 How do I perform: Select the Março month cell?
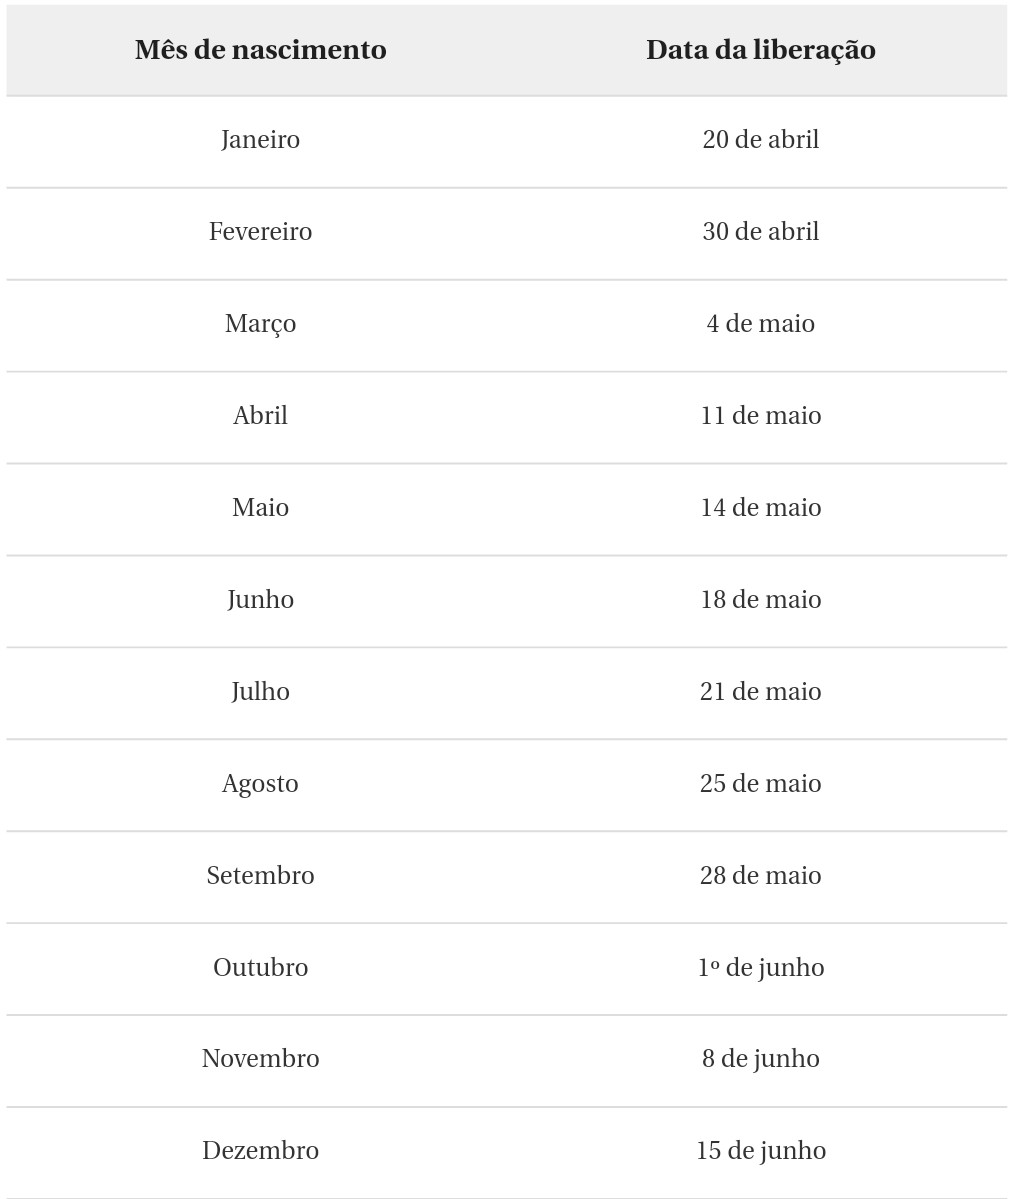tap(261, 323)
